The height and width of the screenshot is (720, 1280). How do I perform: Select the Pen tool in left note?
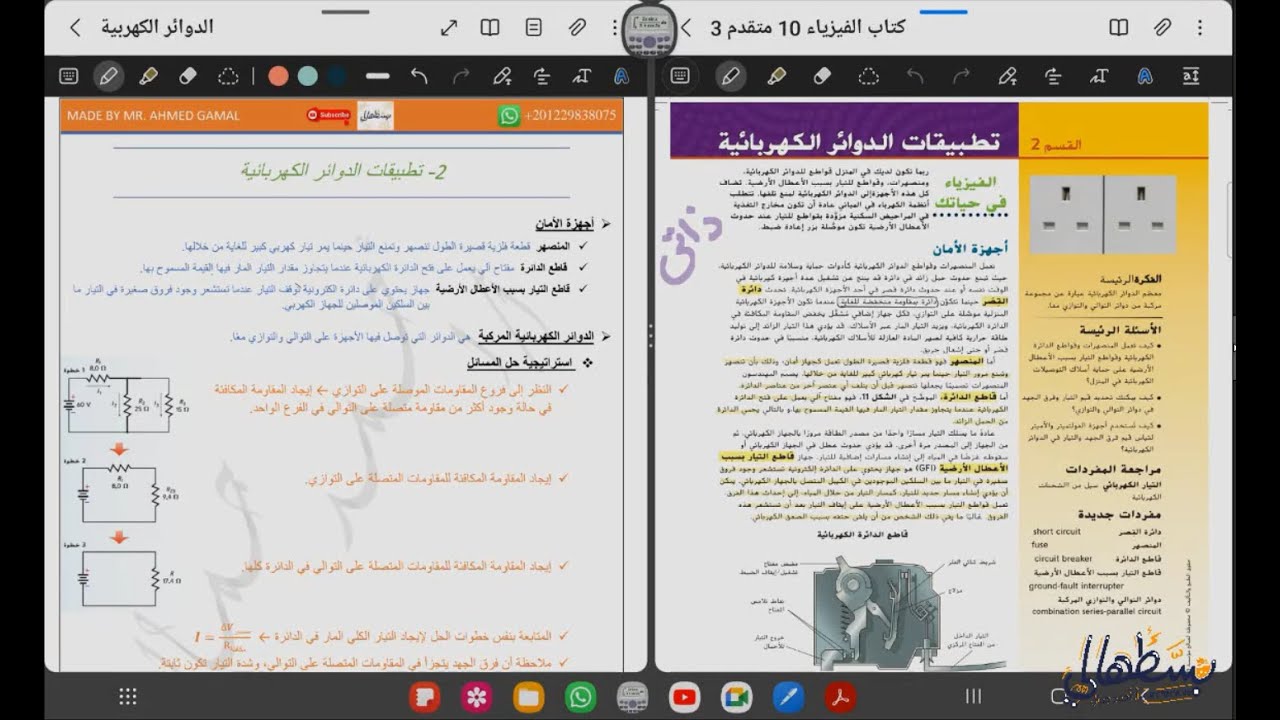pos(108,76)
